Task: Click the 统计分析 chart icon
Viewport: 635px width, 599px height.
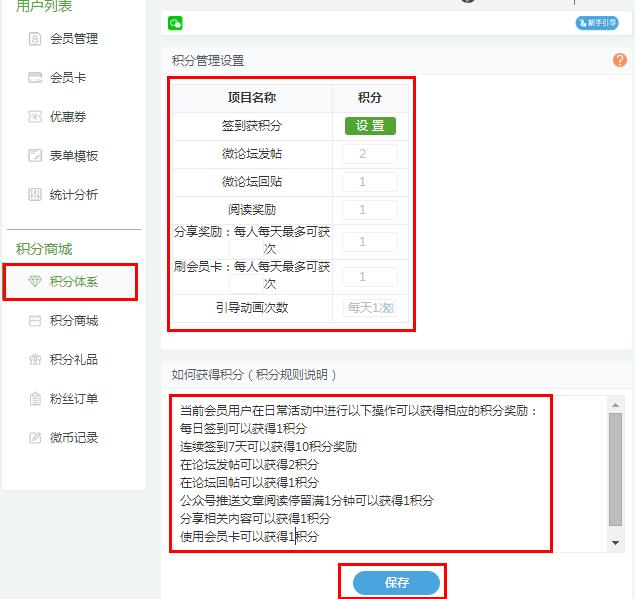Action: point(35,194)
